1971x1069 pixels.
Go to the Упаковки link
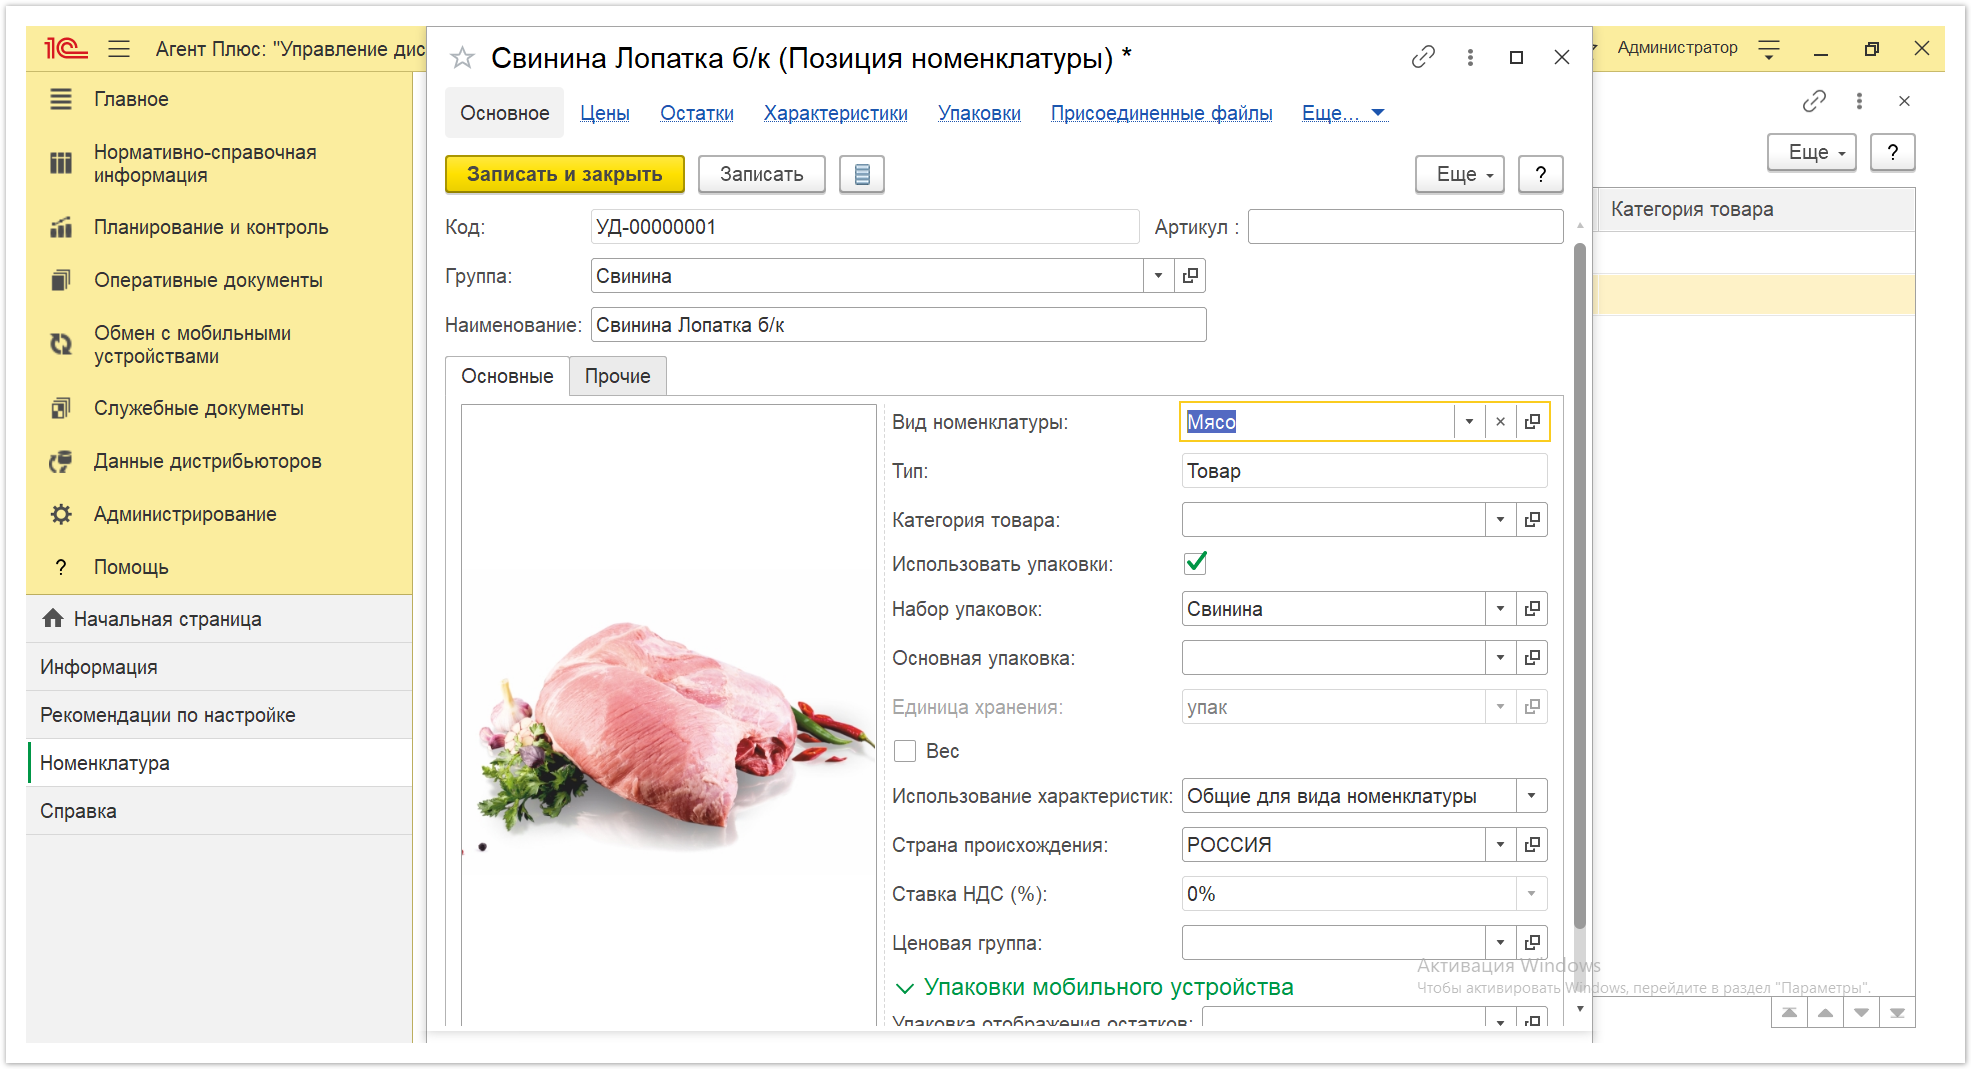click(x=979, y=113)
